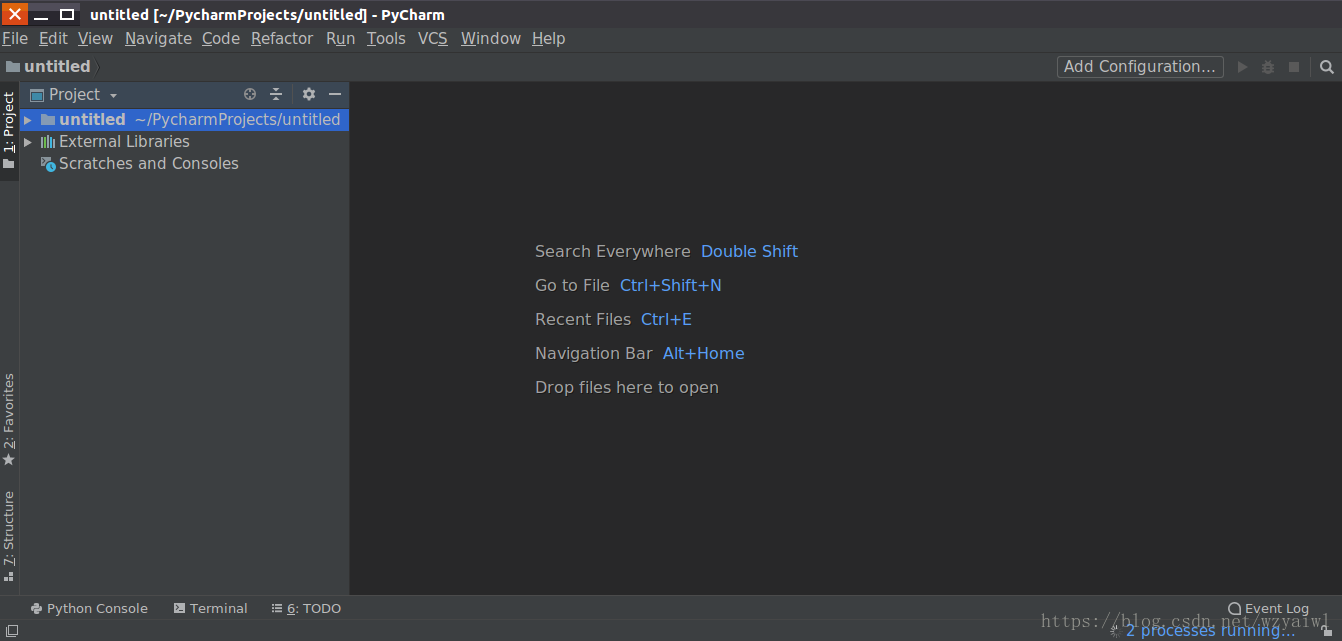Open the Python Console tool window
1342x641 pixels.
click(89, 608)
